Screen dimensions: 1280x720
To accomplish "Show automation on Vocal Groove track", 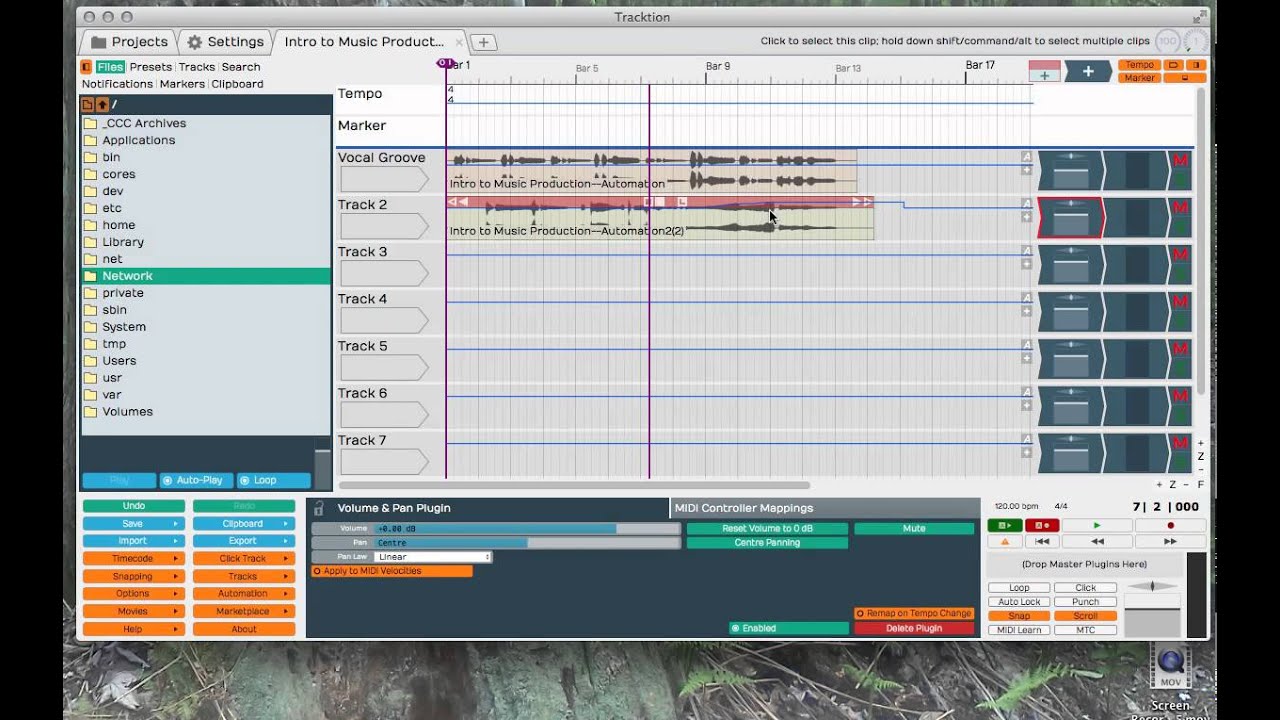I will point(1026,157).
